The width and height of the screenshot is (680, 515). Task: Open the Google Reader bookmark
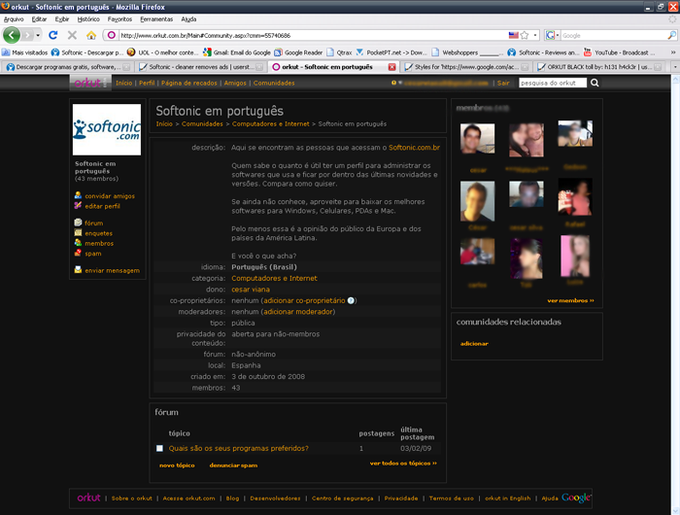(298, 52)
